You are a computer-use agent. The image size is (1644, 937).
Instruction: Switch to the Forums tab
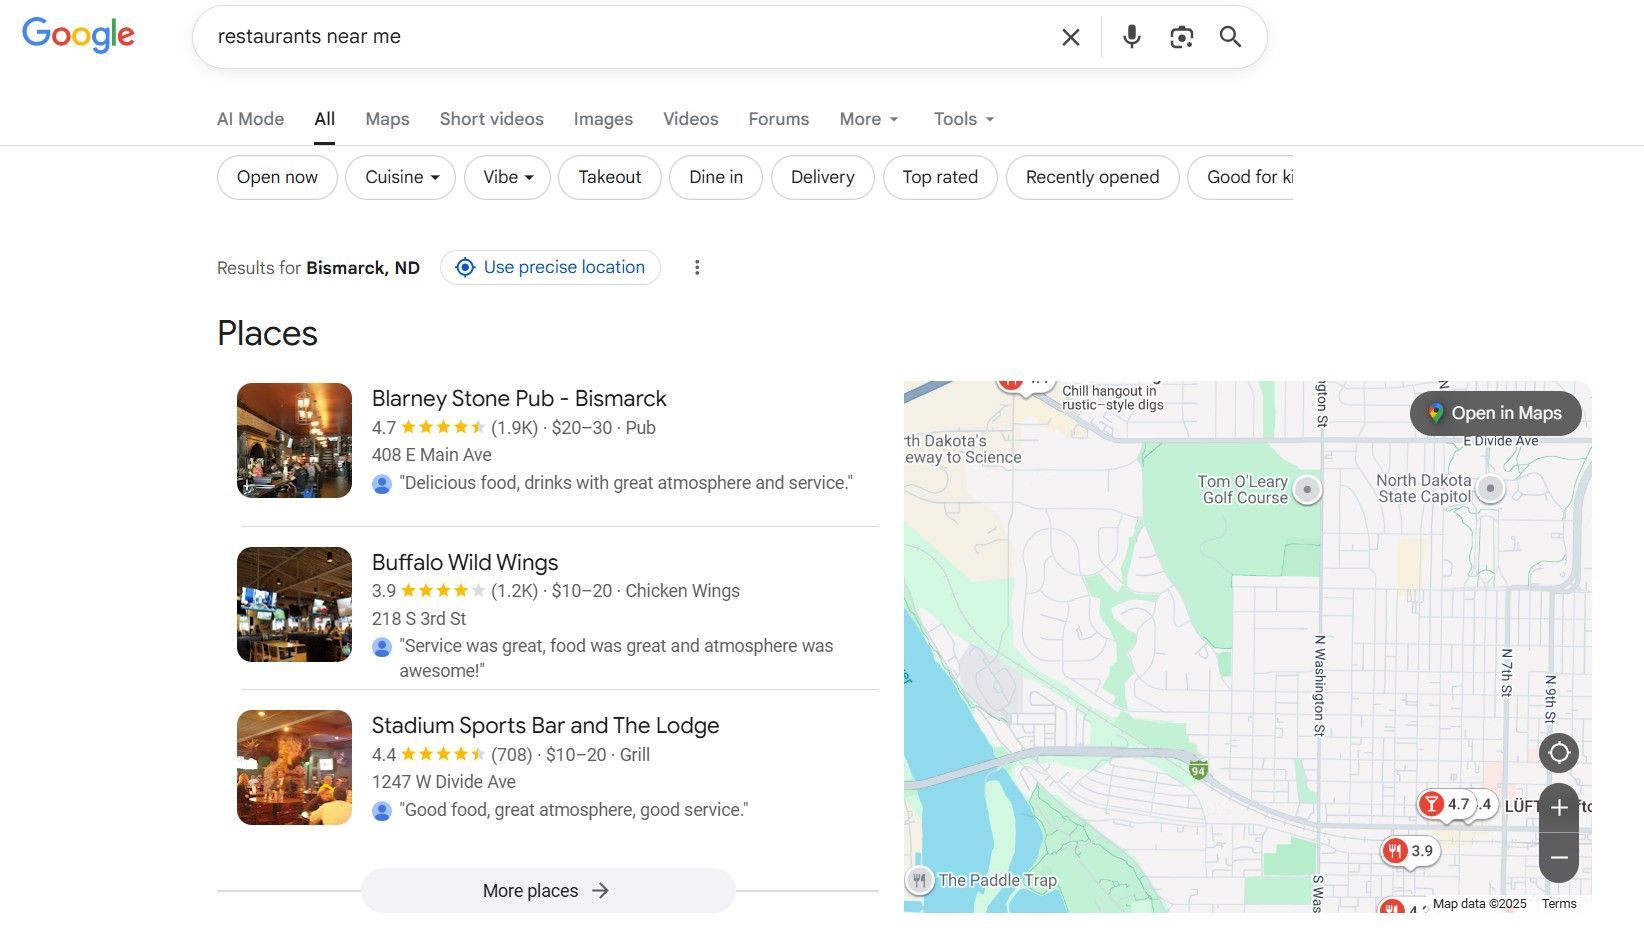[x=779, y=119]
